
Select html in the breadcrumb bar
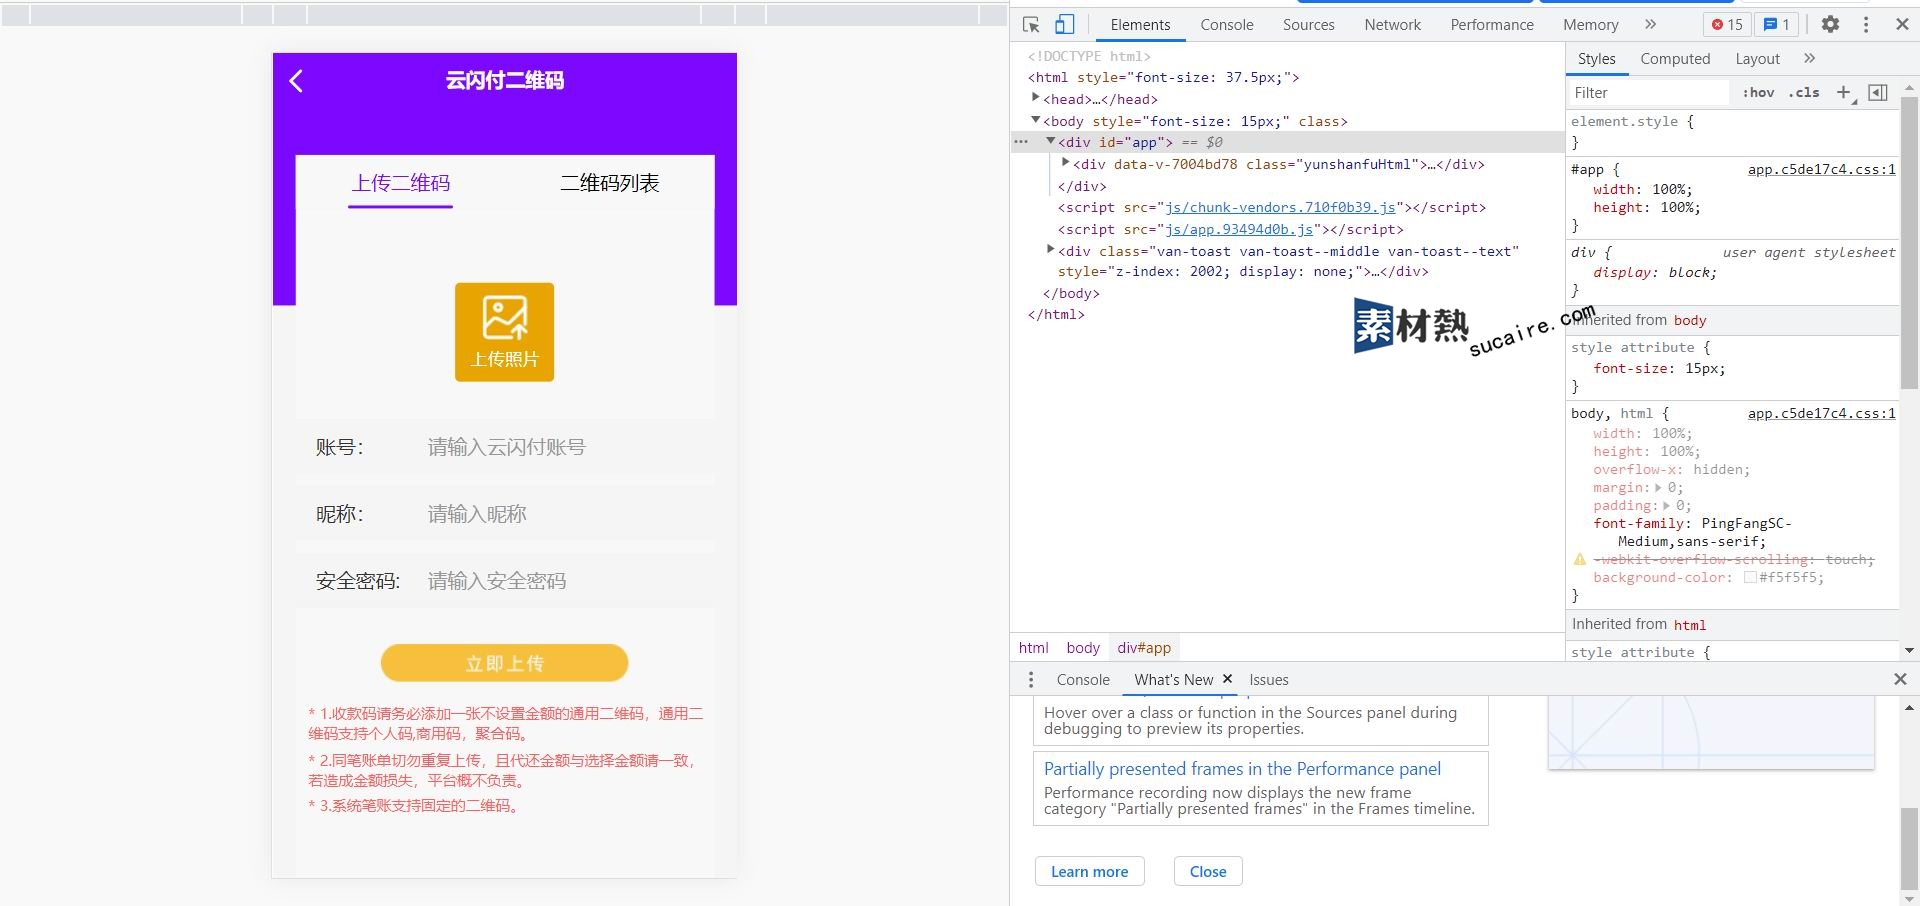pyautogui.click(x=1033, y=648)
